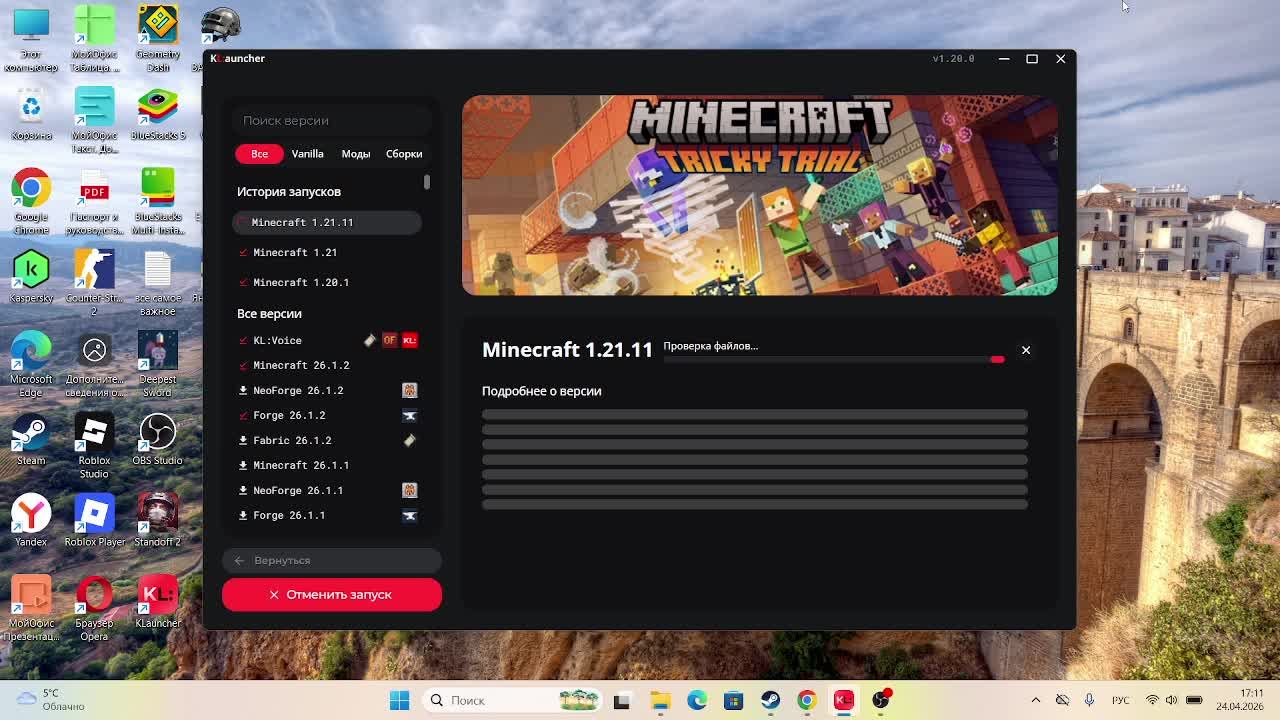Select the Все filter tab

pyautogui.click(x=259, y=154)
